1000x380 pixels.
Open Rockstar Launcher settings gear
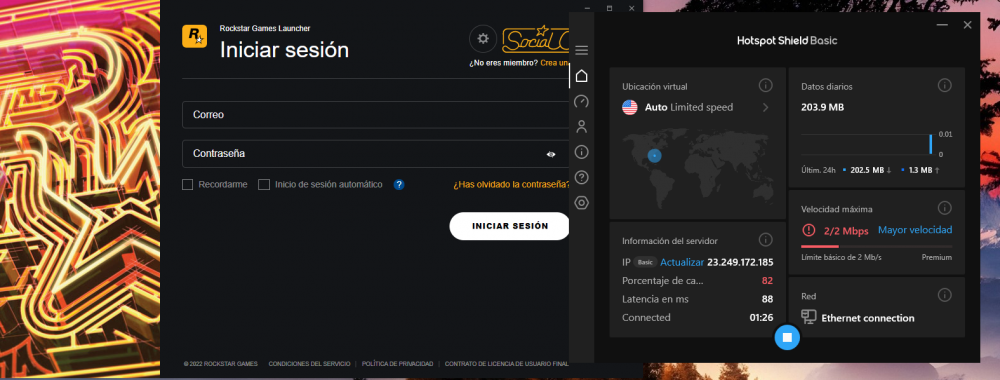[x=483, y=39]
